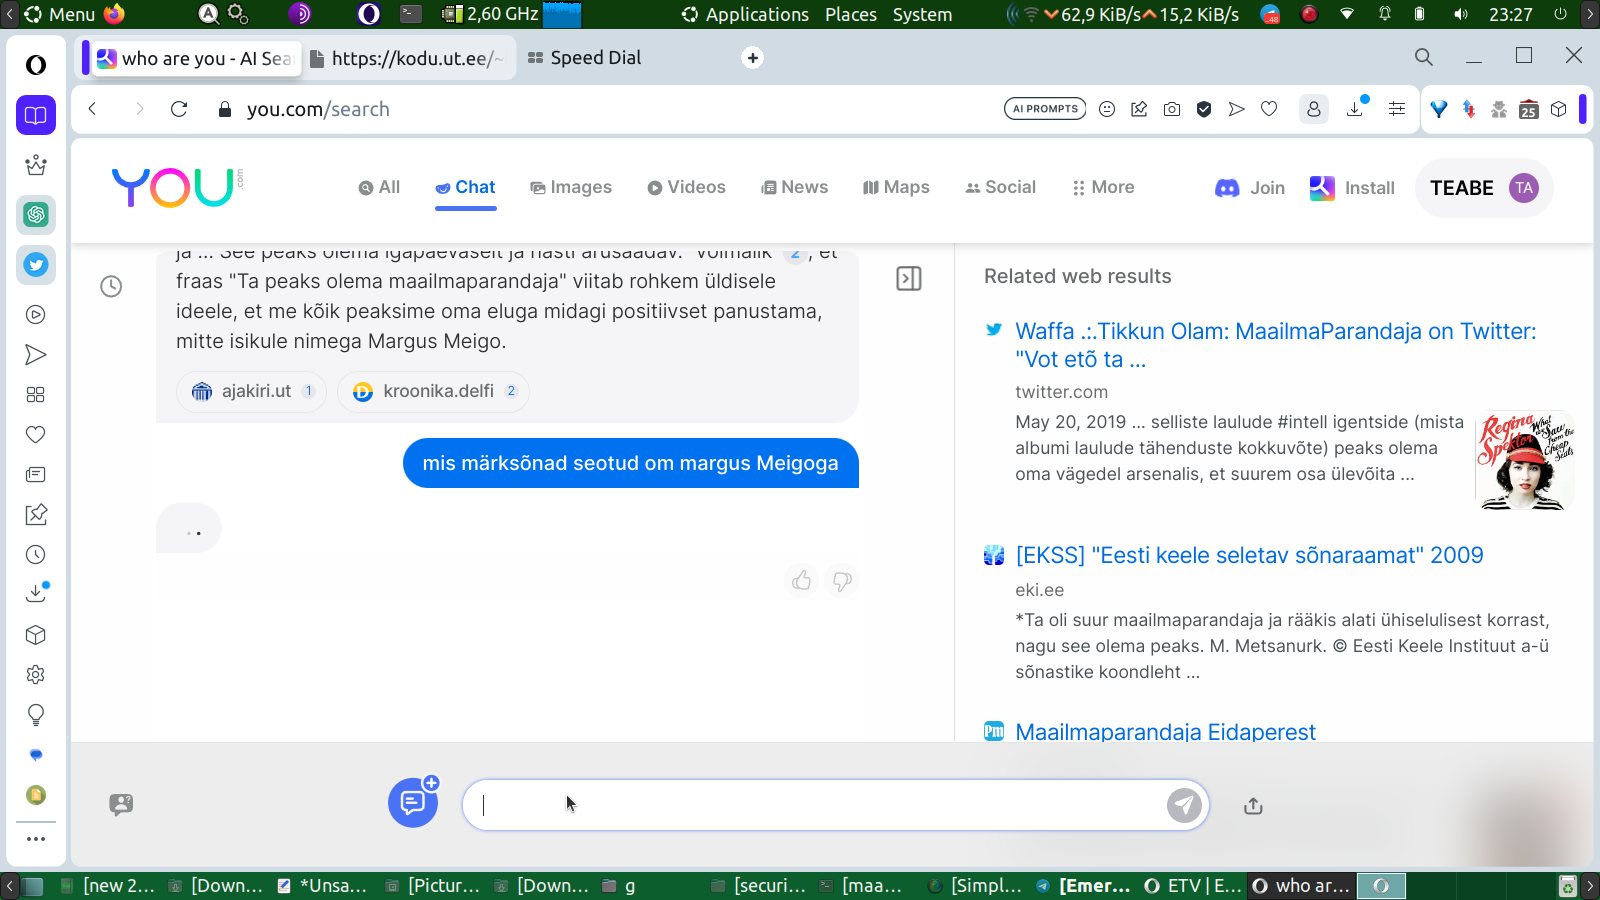The height and width of the screenshot is (900, 1600).
Task: Open TEABE account profile menu
Action: click(x=1484, y=188)
